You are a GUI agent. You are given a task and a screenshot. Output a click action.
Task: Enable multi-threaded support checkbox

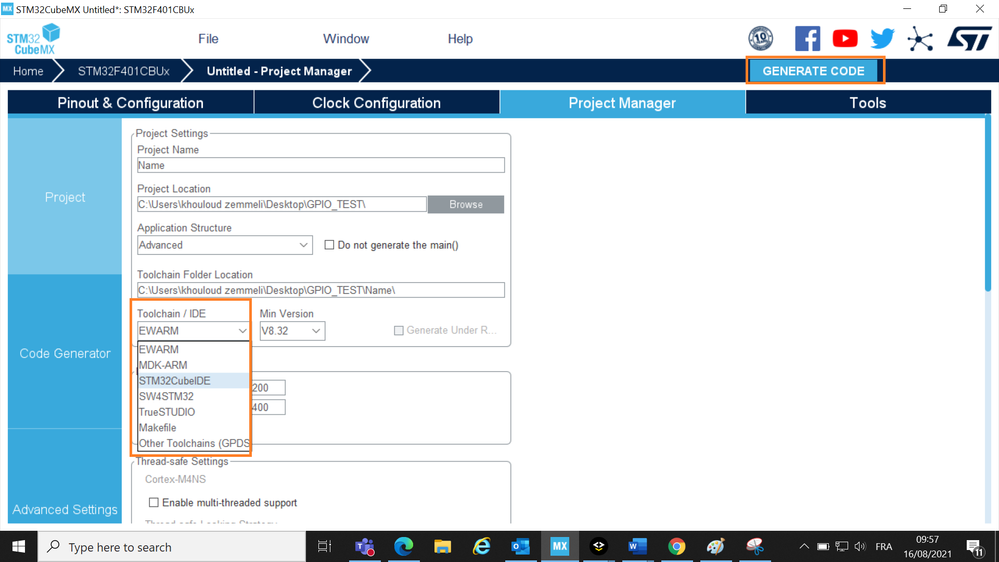[154, 503]
